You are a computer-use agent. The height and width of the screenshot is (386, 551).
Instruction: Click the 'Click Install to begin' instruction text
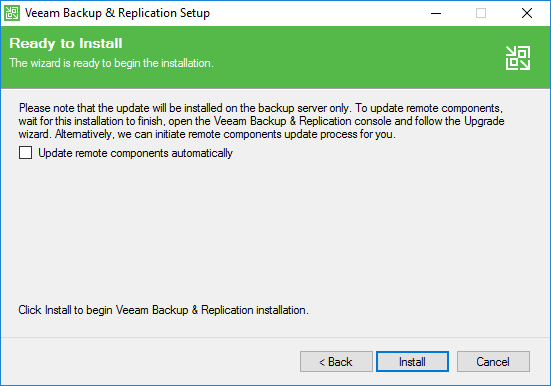[163, 310]
